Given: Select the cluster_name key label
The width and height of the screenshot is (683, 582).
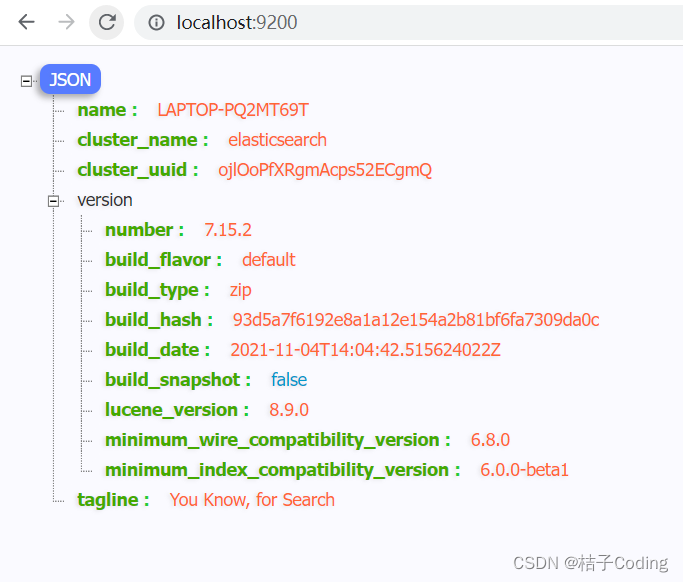Looking at the screenshot, I should 143,140.
